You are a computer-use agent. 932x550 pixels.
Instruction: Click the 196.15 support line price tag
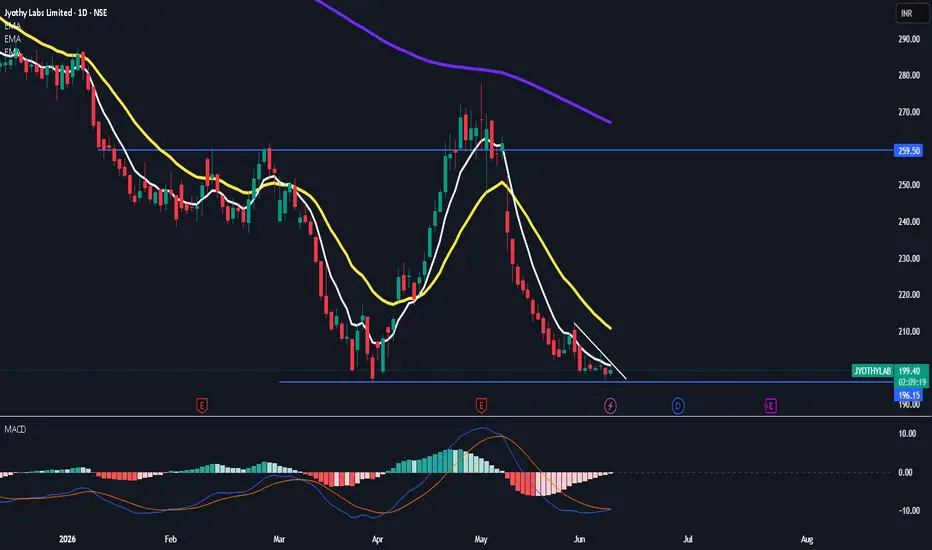[x=908, y=395]
